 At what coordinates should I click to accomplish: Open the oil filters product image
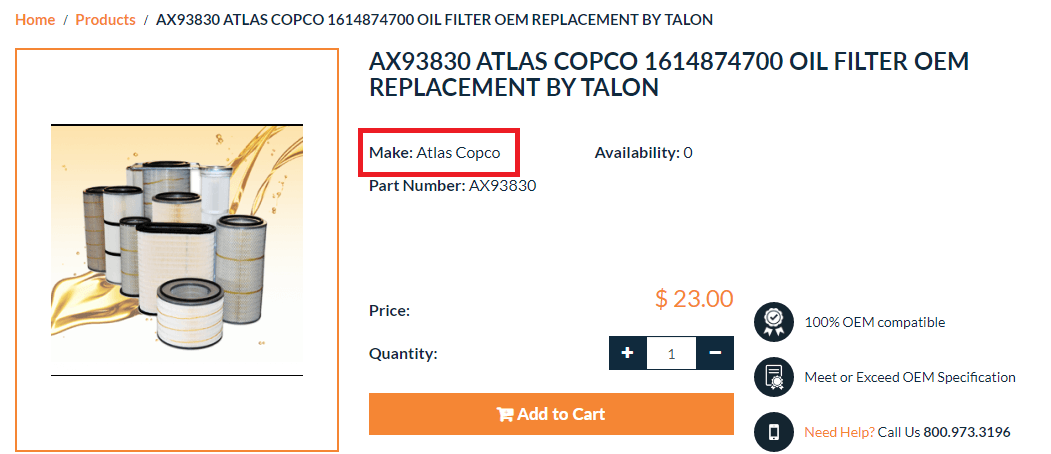[177, 250]
